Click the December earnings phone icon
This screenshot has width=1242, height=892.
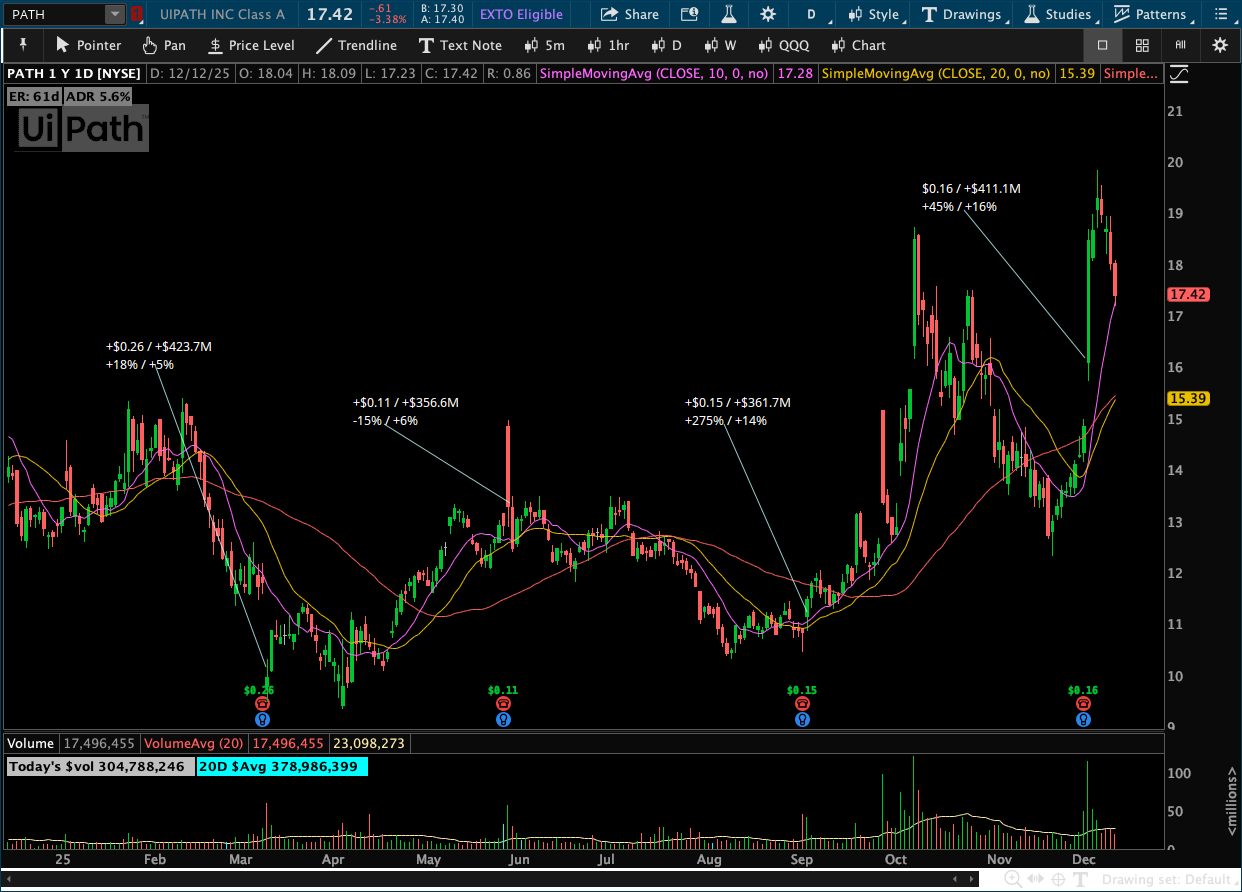click(1083, 704)
